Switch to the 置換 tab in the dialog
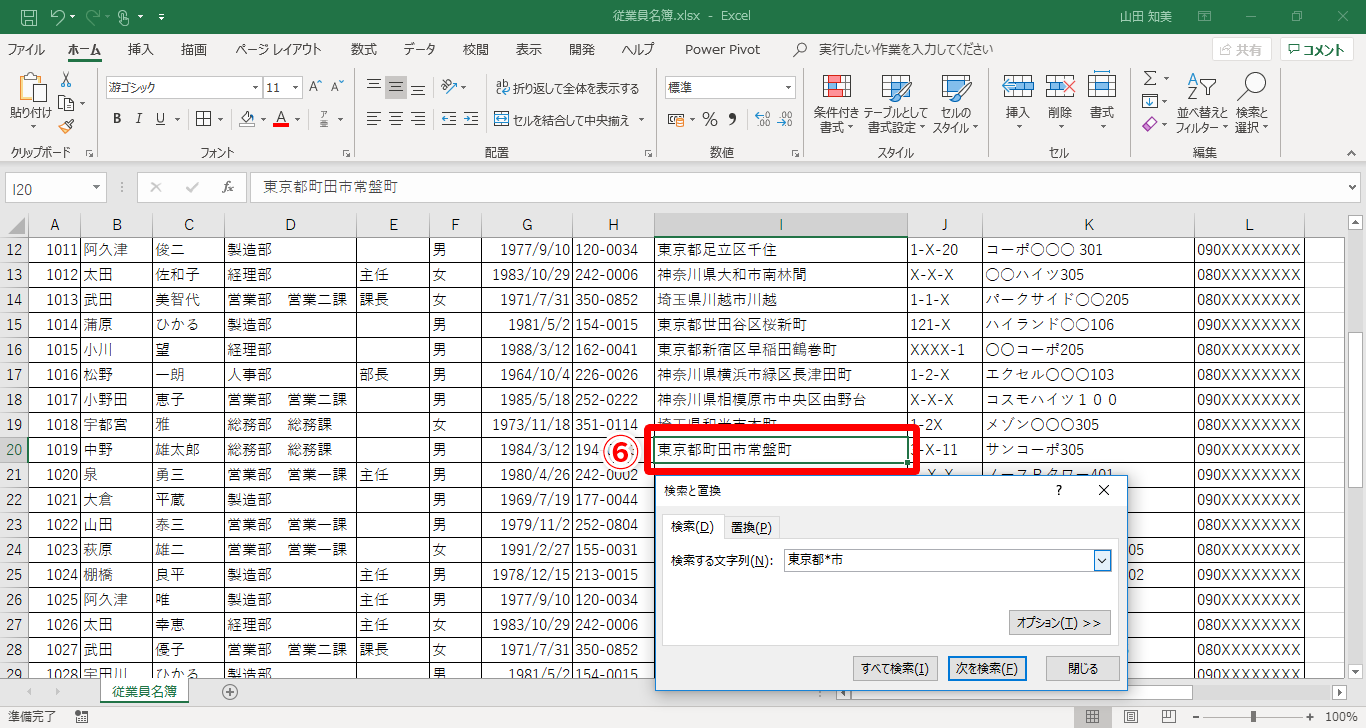Viewport: 1366px width, 728px height. tap(751, 527)
